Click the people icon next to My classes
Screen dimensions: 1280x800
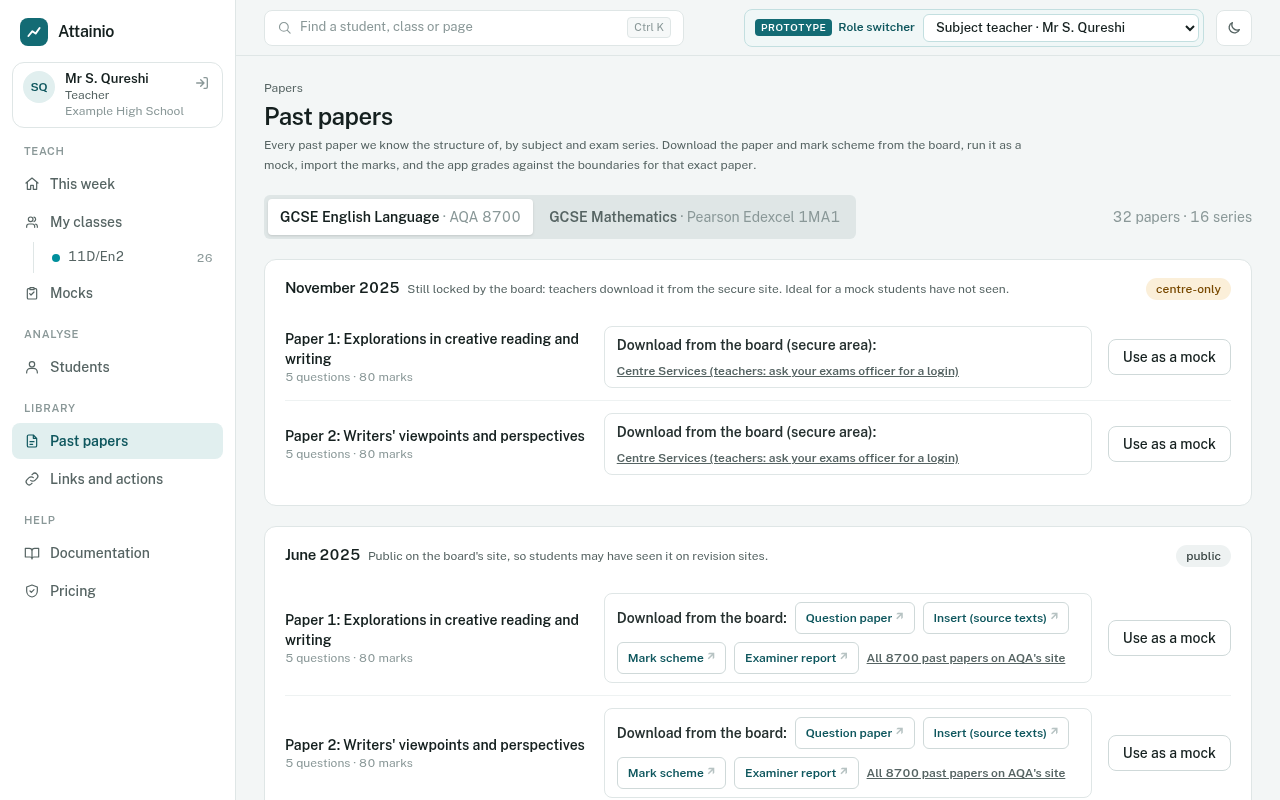[x=32, y=222]
